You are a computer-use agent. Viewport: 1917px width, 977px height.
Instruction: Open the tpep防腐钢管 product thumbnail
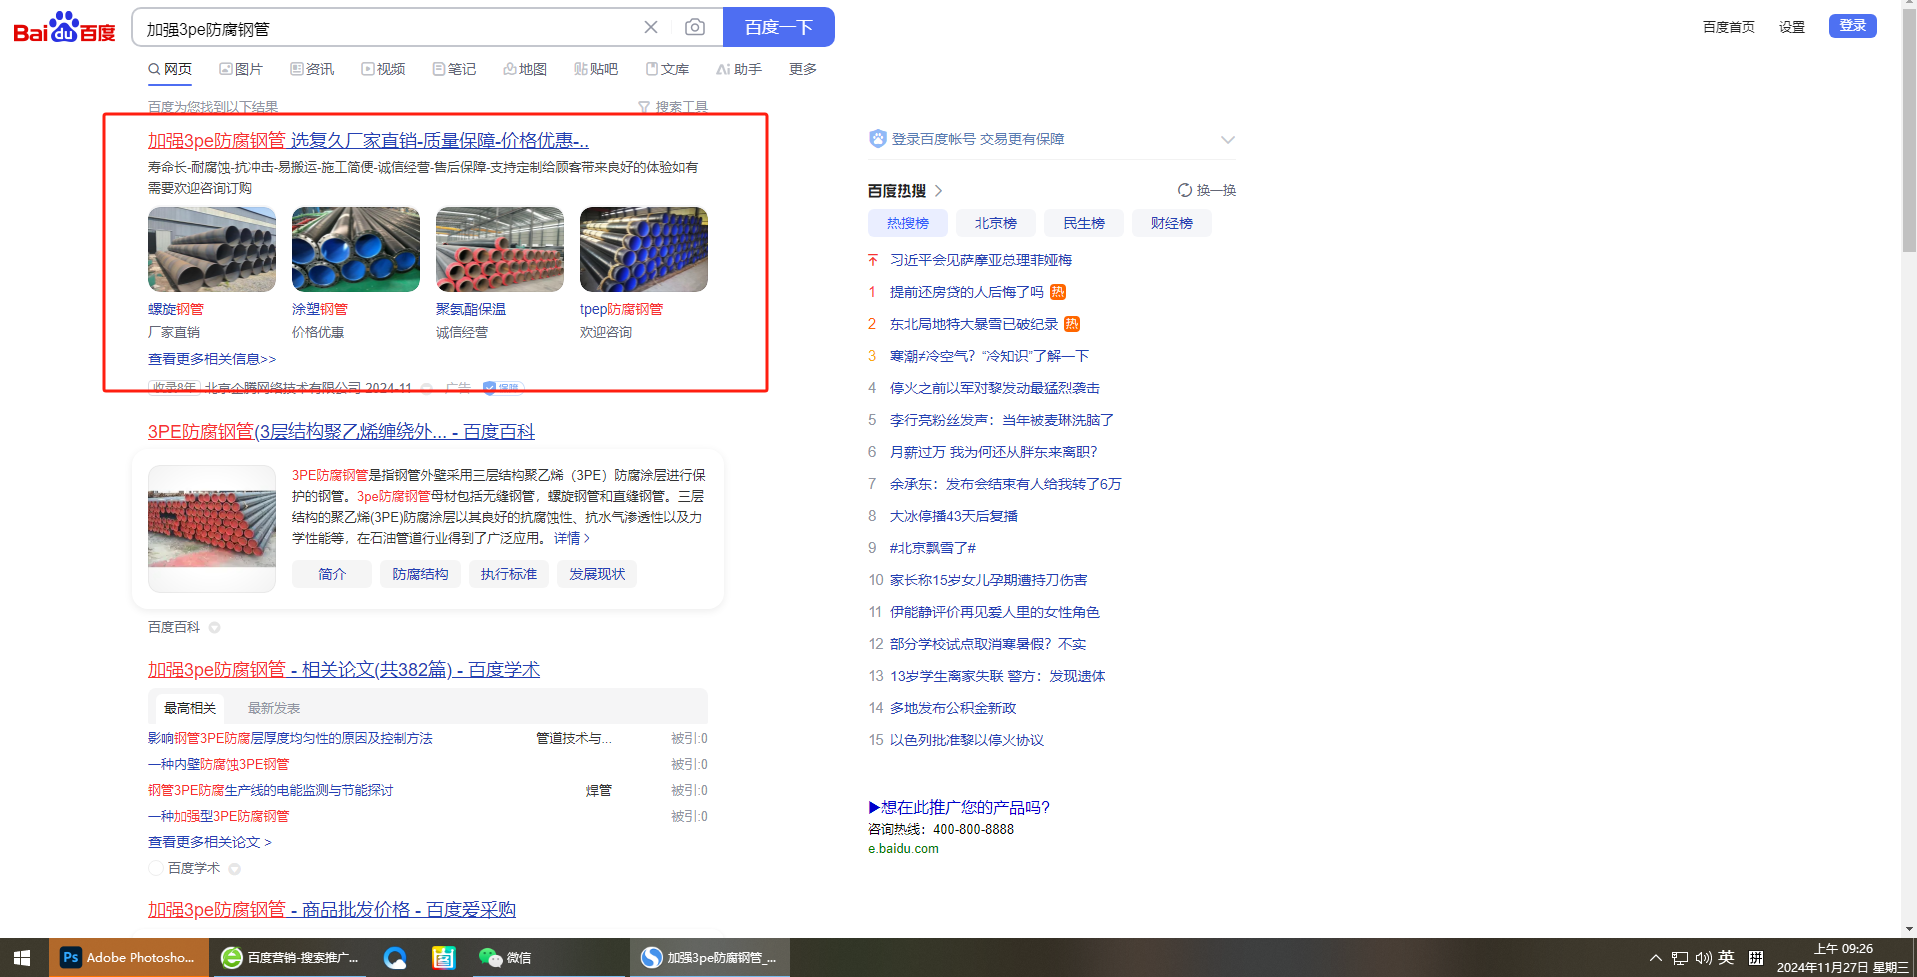[x=644, y=249]
